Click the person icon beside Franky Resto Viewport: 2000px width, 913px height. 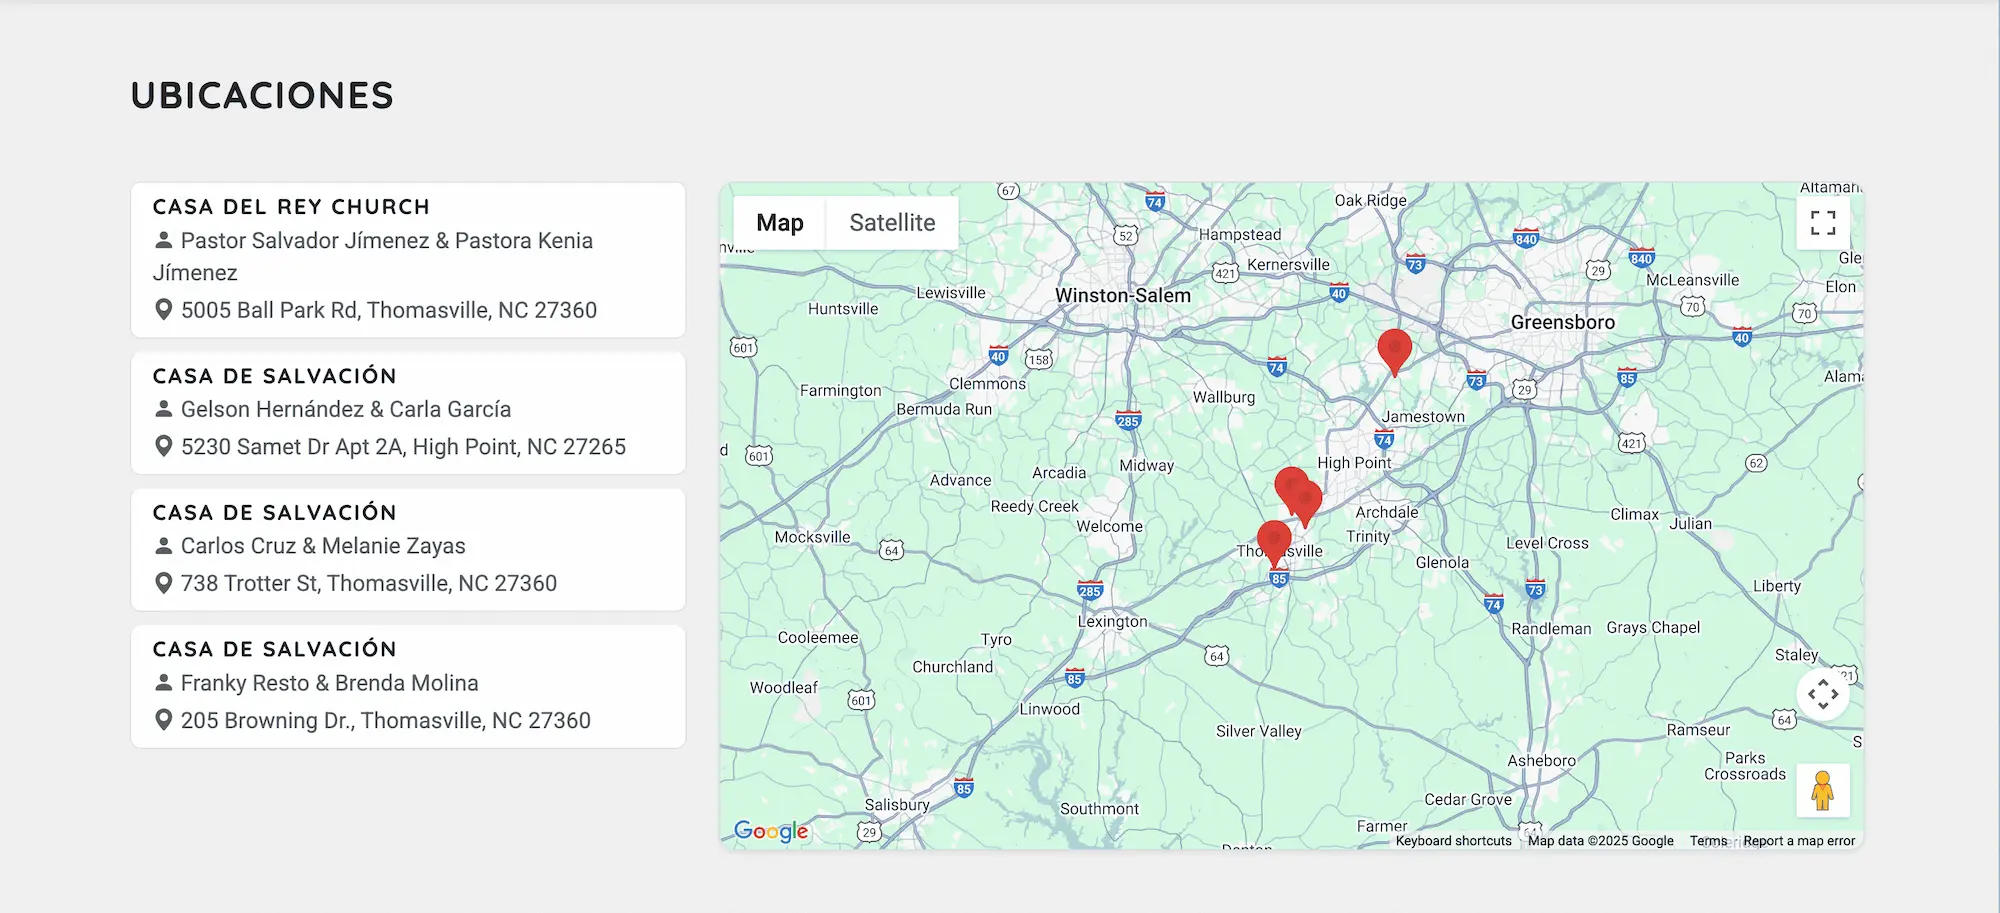(164, 683)
